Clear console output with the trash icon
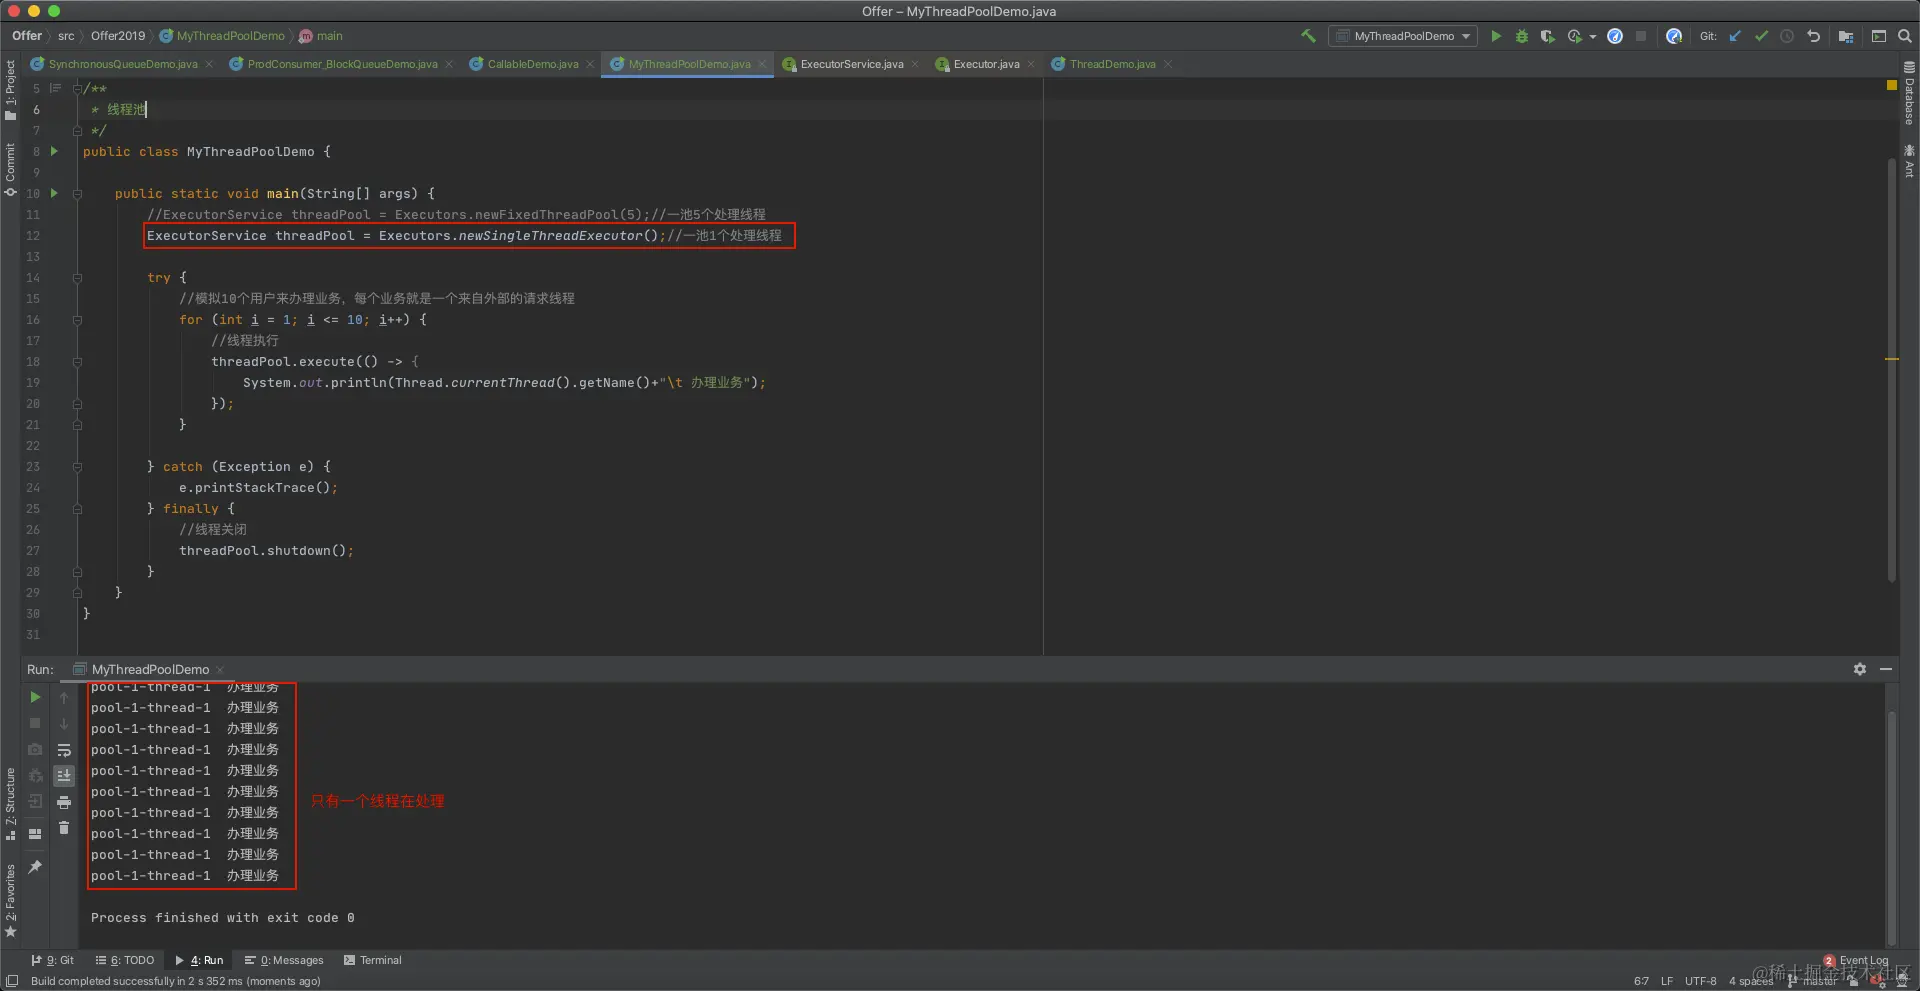The height and width of the screenshot is (991, 1920). tap(64, 828)
